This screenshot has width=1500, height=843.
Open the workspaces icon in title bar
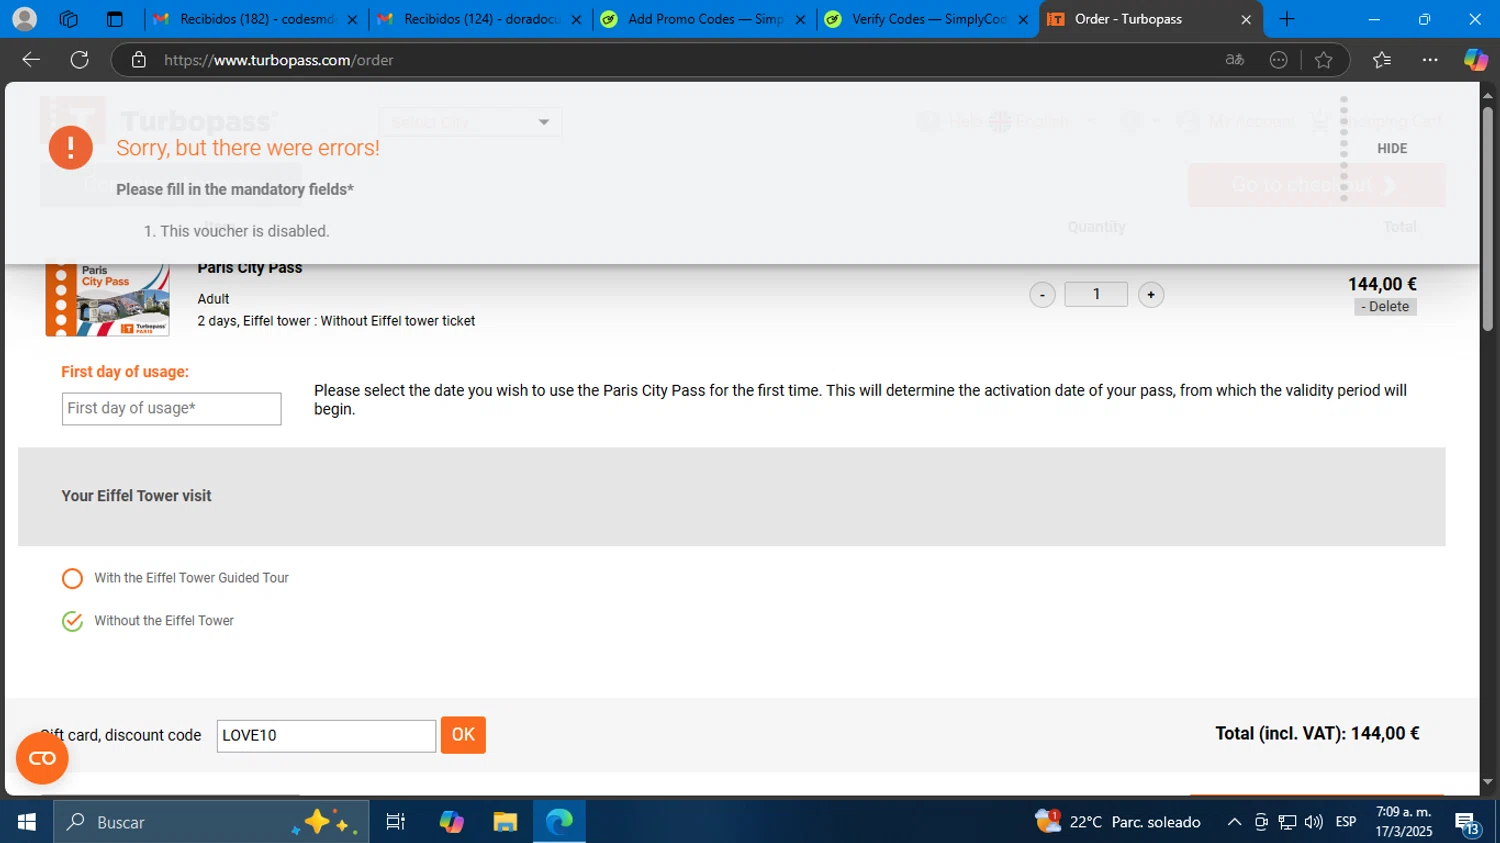point(68,19)
